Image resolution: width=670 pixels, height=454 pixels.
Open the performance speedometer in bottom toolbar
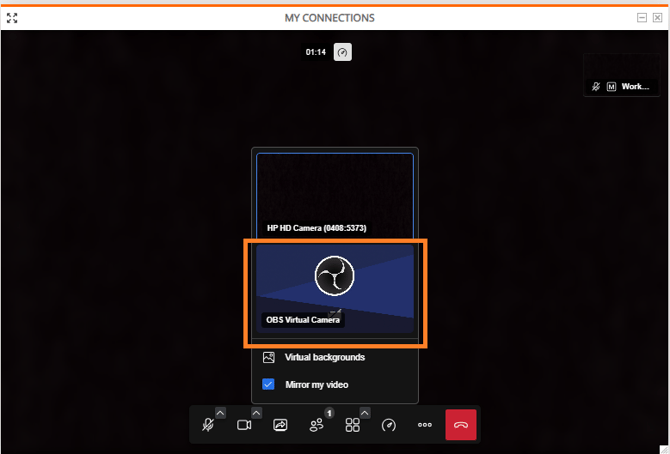point(389,425)
